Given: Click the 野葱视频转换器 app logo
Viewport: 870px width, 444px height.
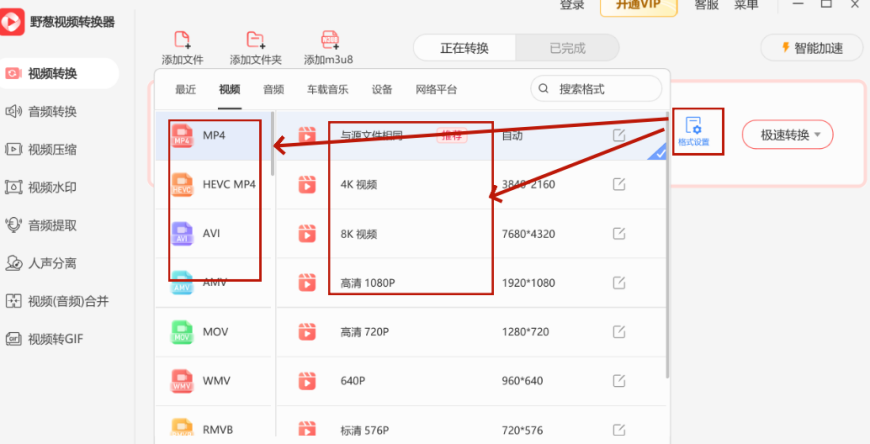Looking at the screenshot, I should pyautogui.click(x=12, y=22).
